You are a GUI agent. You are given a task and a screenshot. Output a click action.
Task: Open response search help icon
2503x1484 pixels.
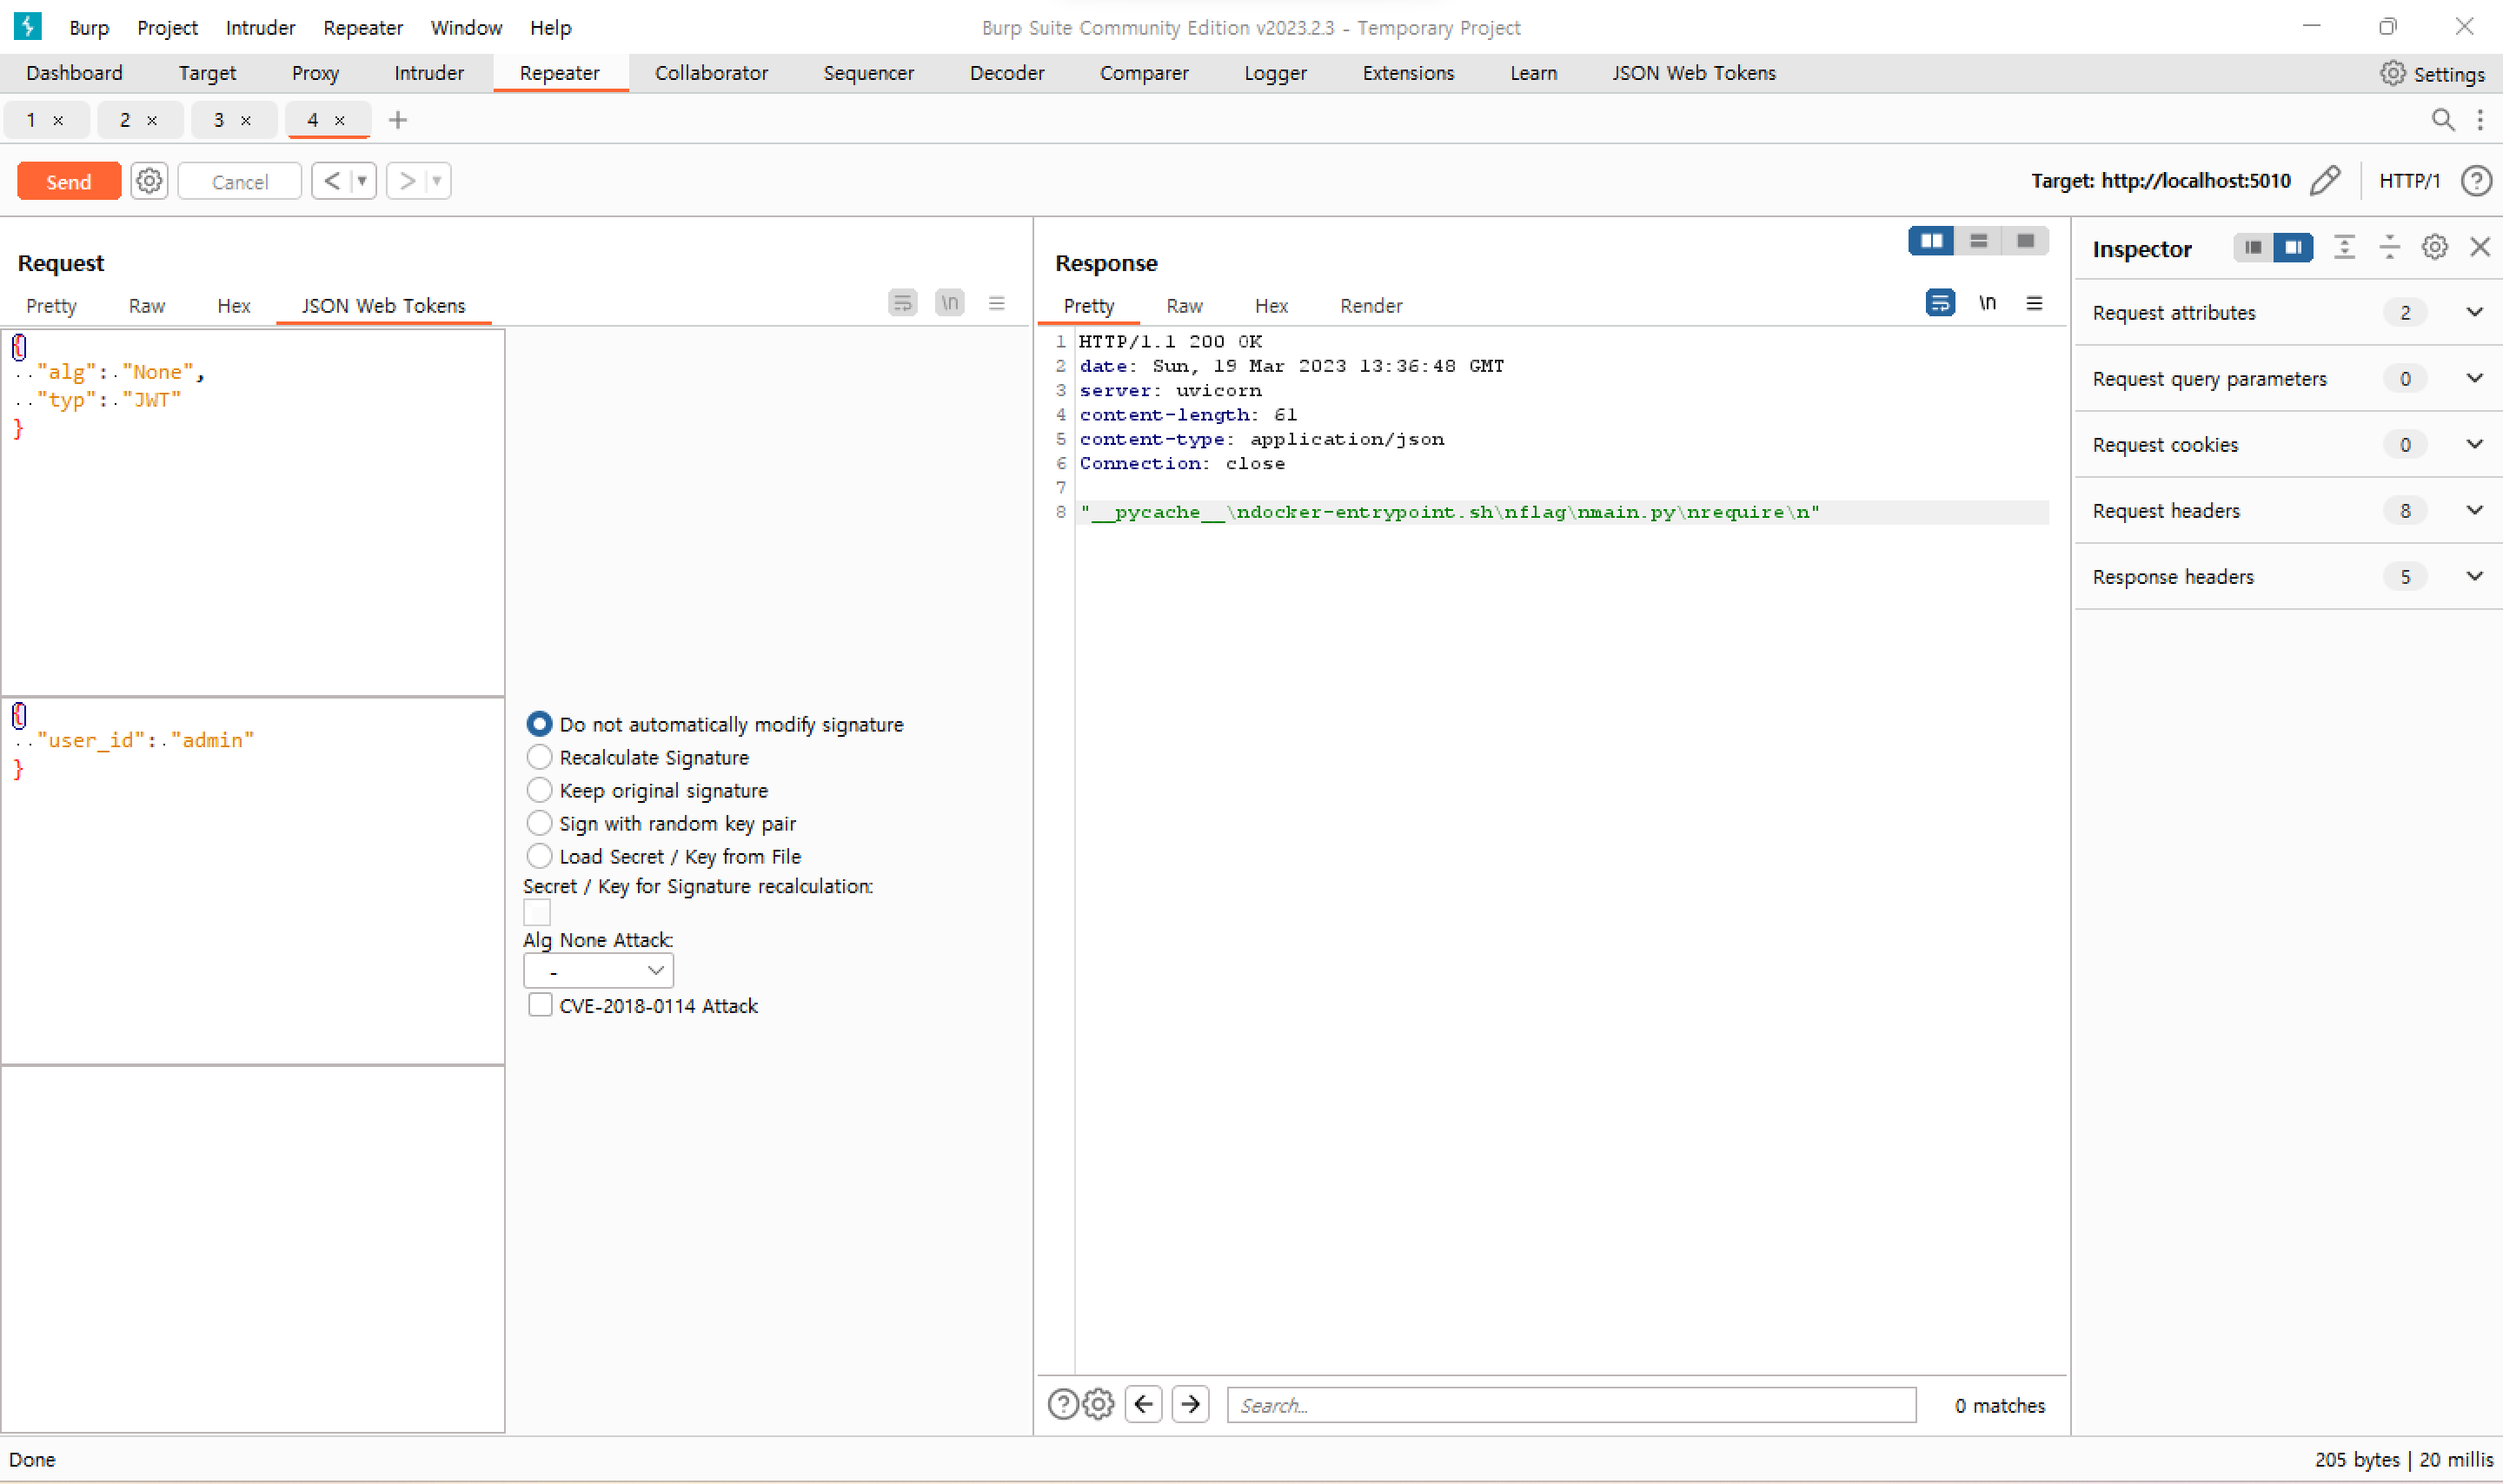coord(1063,1405)
